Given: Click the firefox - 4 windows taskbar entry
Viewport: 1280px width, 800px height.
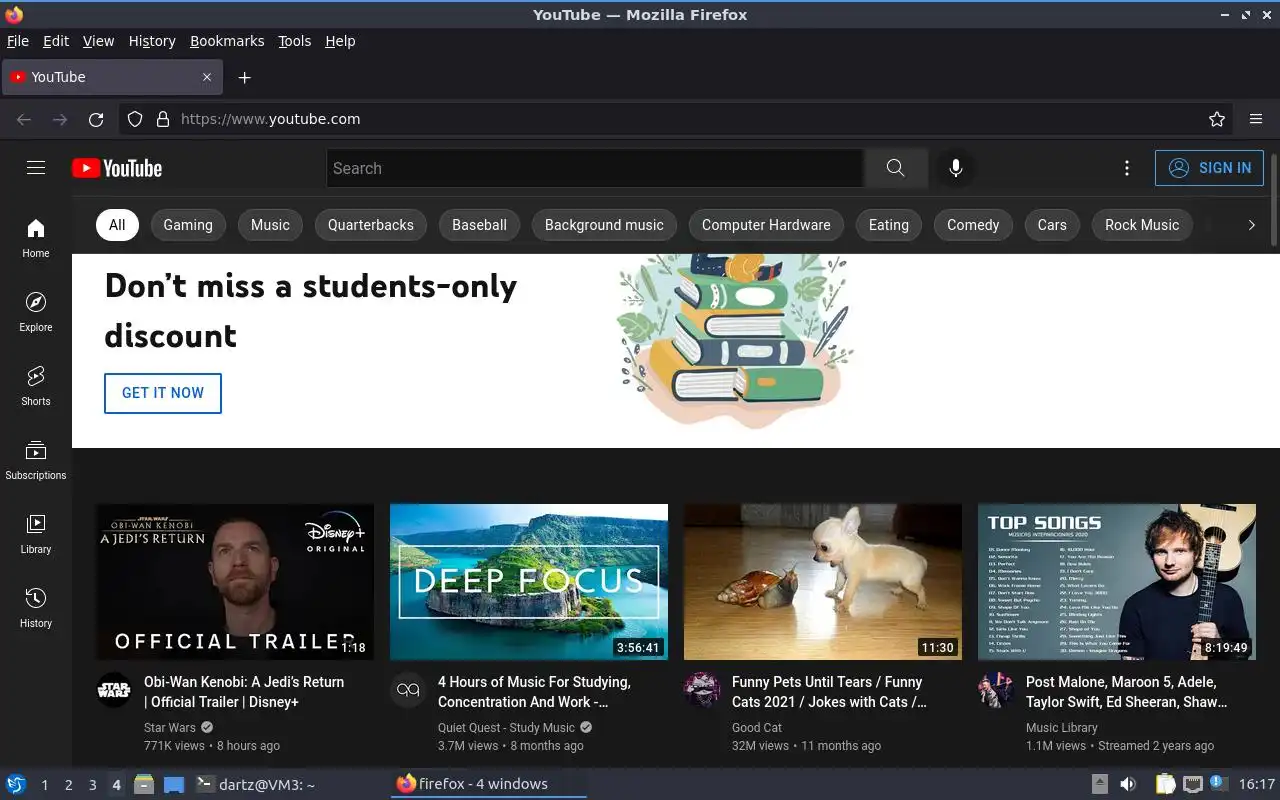Looking at the screenshot, I should coord(488,784).
